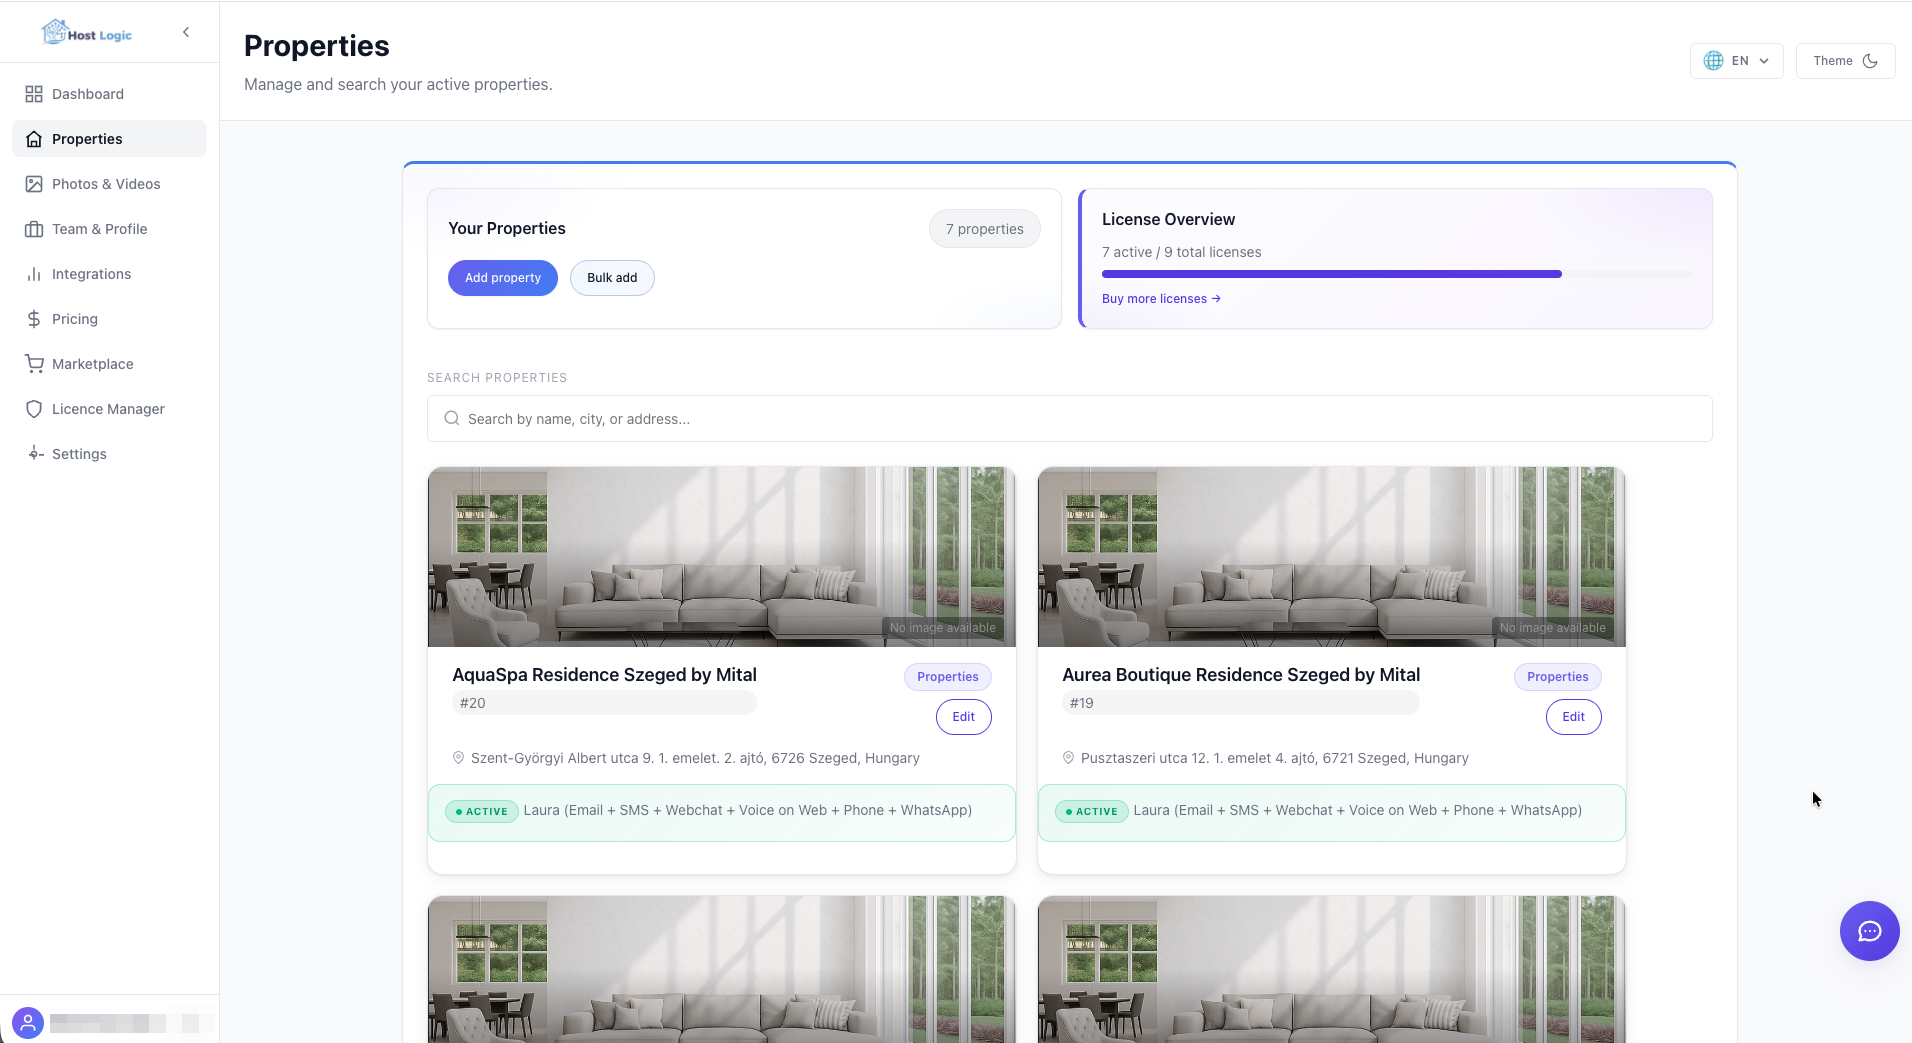This screenshot has width=1912, height=1043.
Task: Click the ACTIVE badge on AquaSpa card
Action: (x=482, y=811)
